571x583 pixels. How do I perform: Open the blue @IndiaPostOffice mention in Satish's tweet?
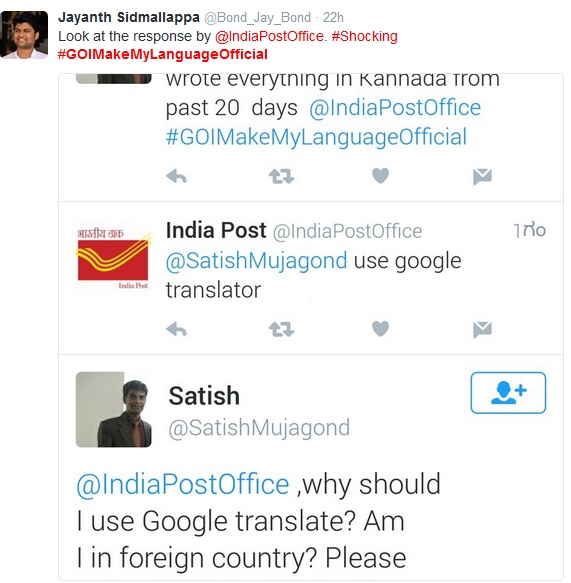(x=183, y=484)
